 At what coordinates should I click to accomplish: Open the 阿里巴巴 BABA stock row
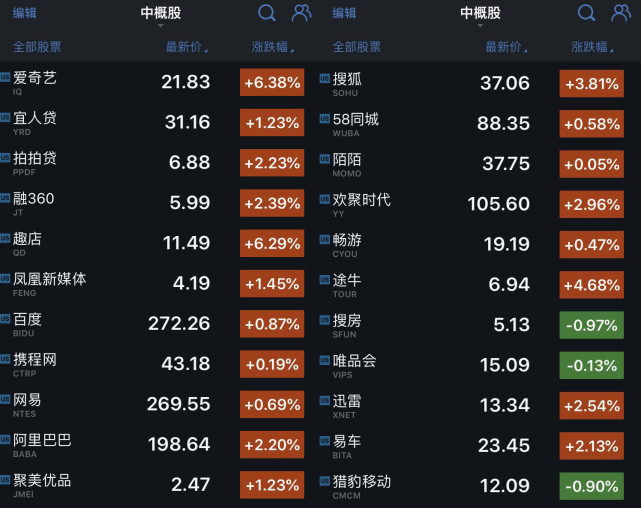(155, 445)
